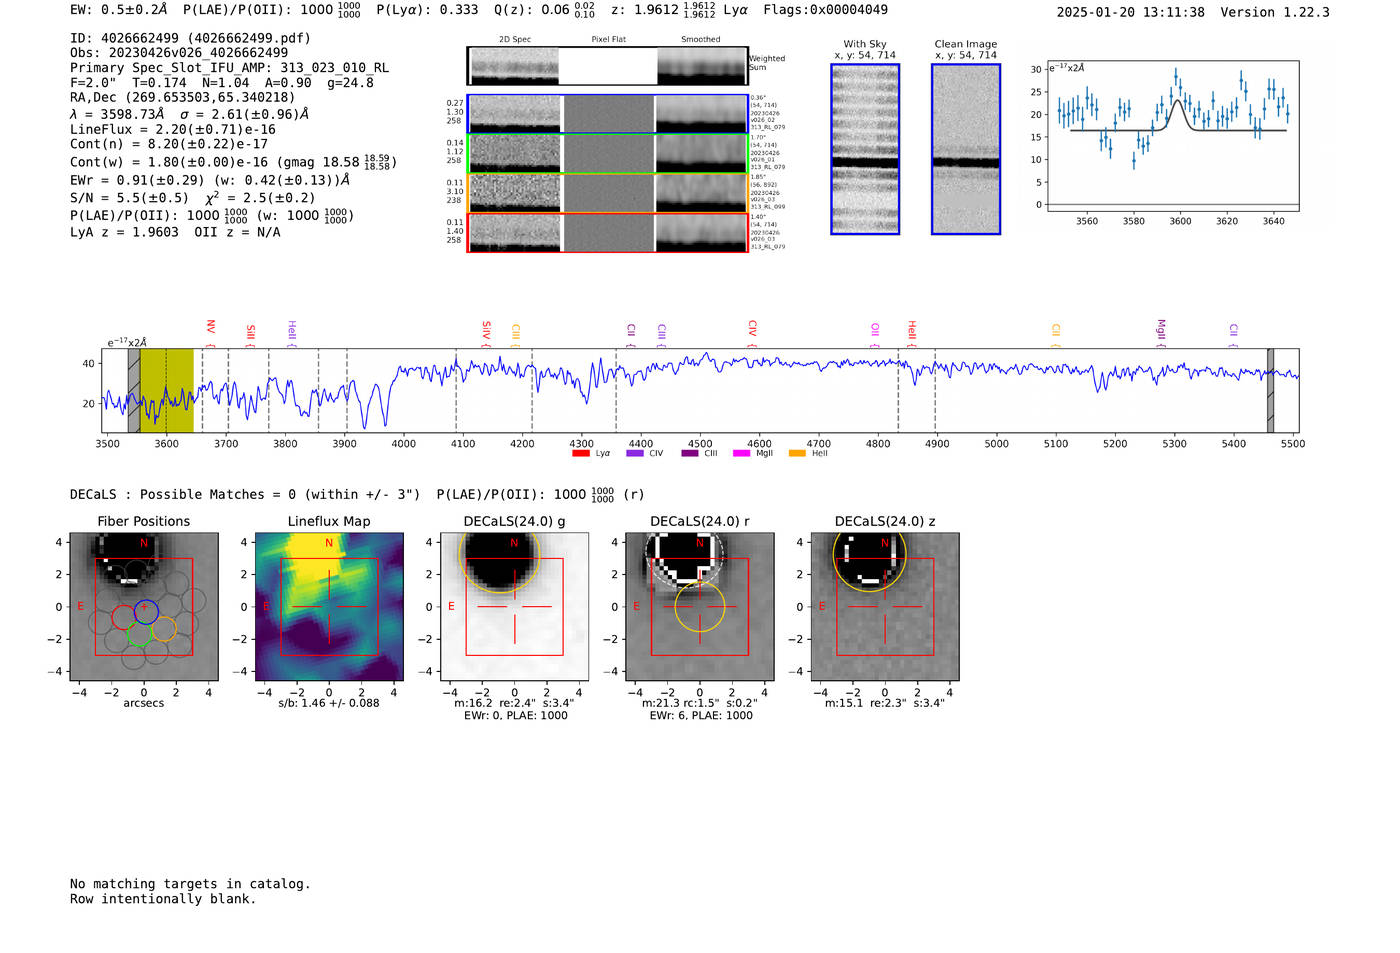
Task: Open the Lineflux Map panel
Action: 329,607
